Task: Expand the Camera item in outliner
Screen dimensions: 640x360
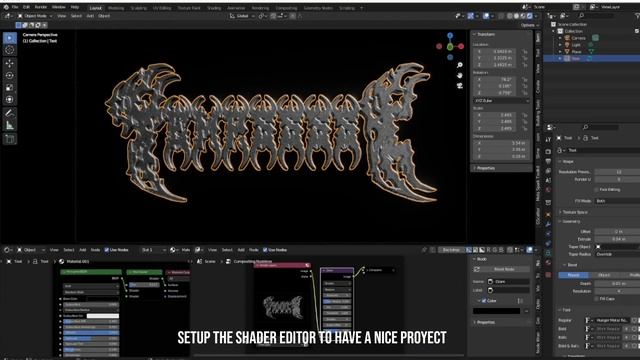Action: click(x=560, y=38)
